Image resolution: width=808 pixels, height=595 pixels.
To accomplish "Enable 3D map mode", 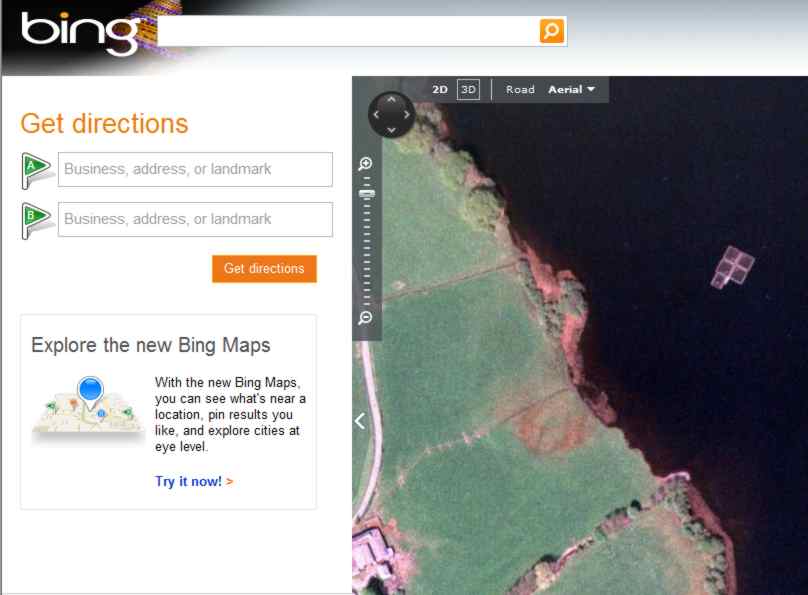I will pos(468,90).
